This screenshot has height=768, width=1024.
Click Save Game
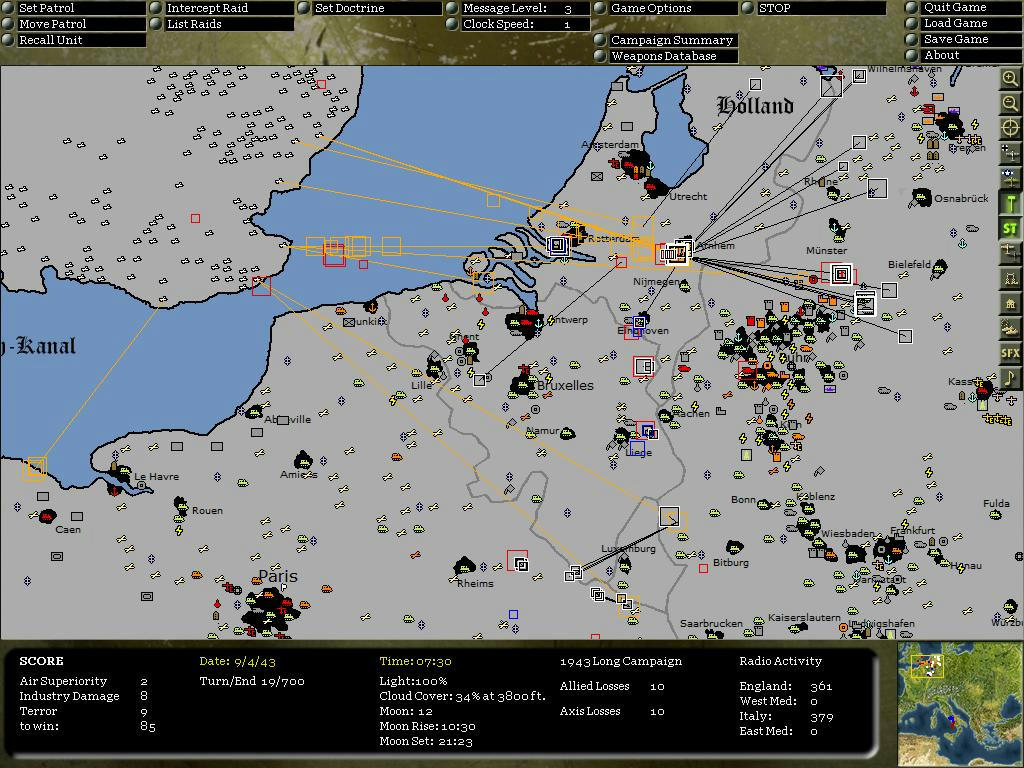pyautogui.click(x=963, y=39)
